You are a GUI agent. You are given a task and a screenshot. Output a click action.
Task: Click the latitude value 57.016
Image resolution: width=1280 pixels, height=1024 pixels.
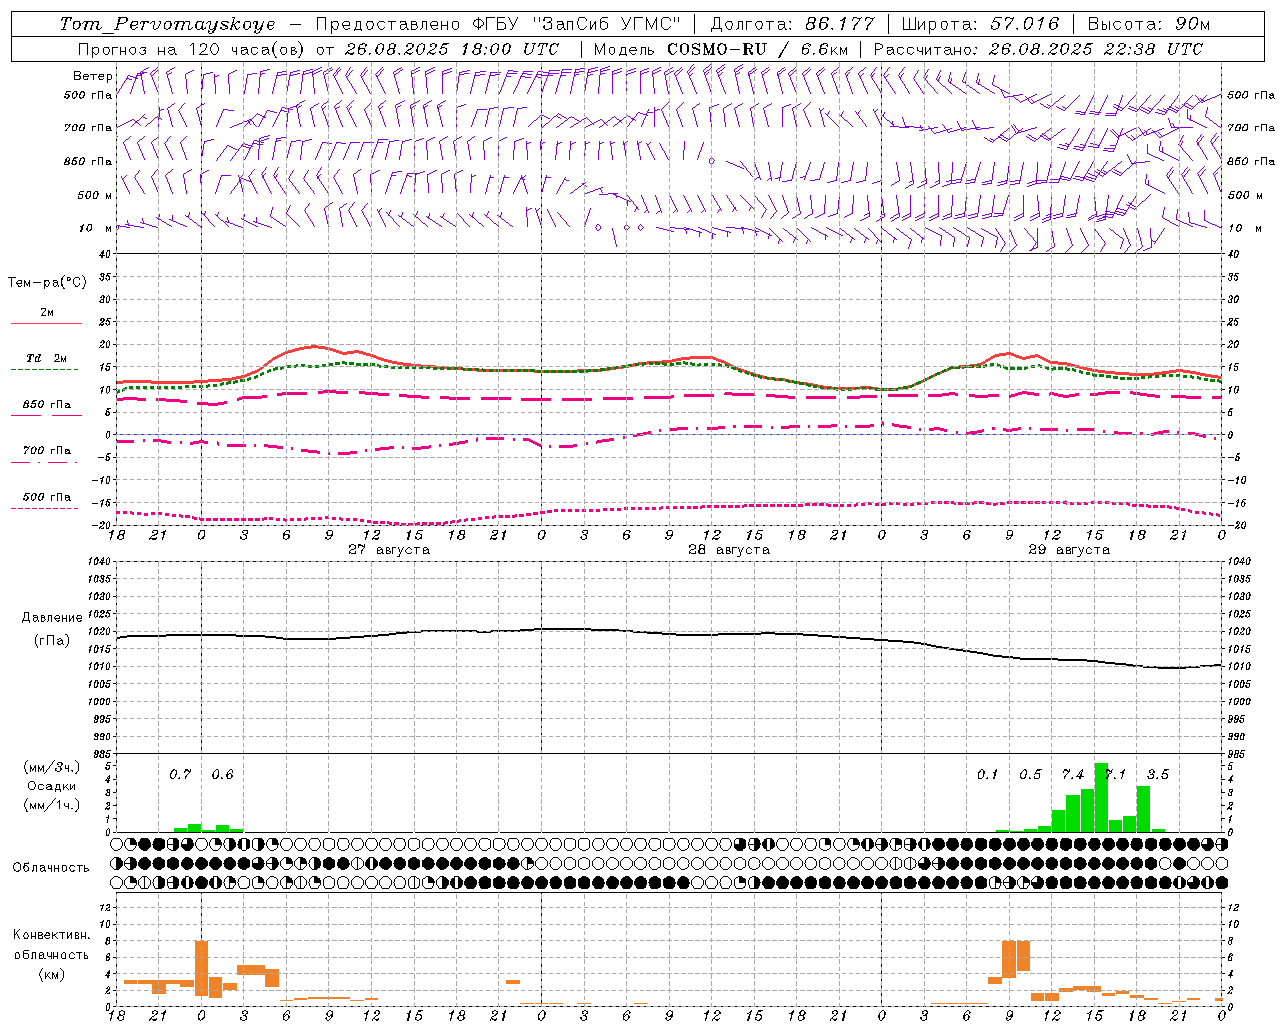point(1025,24)
